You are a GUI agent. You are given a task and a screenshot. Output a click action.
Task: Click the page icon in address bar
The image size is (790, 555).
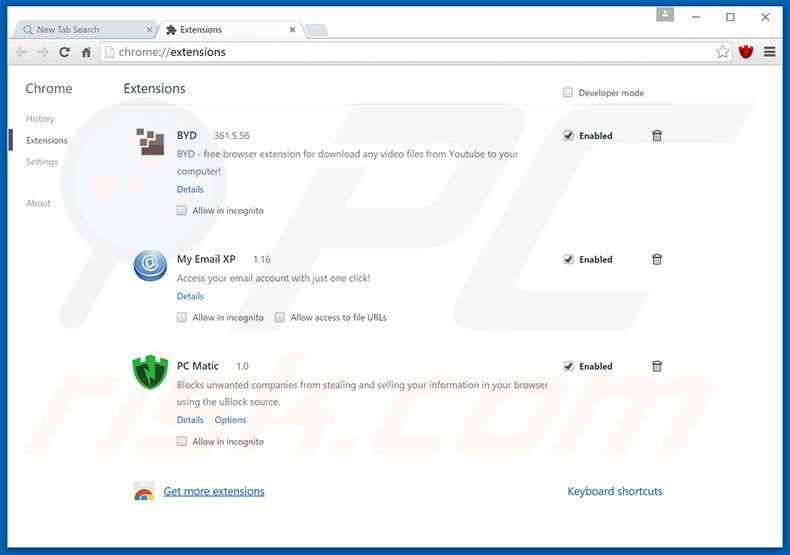pos(109,52)
